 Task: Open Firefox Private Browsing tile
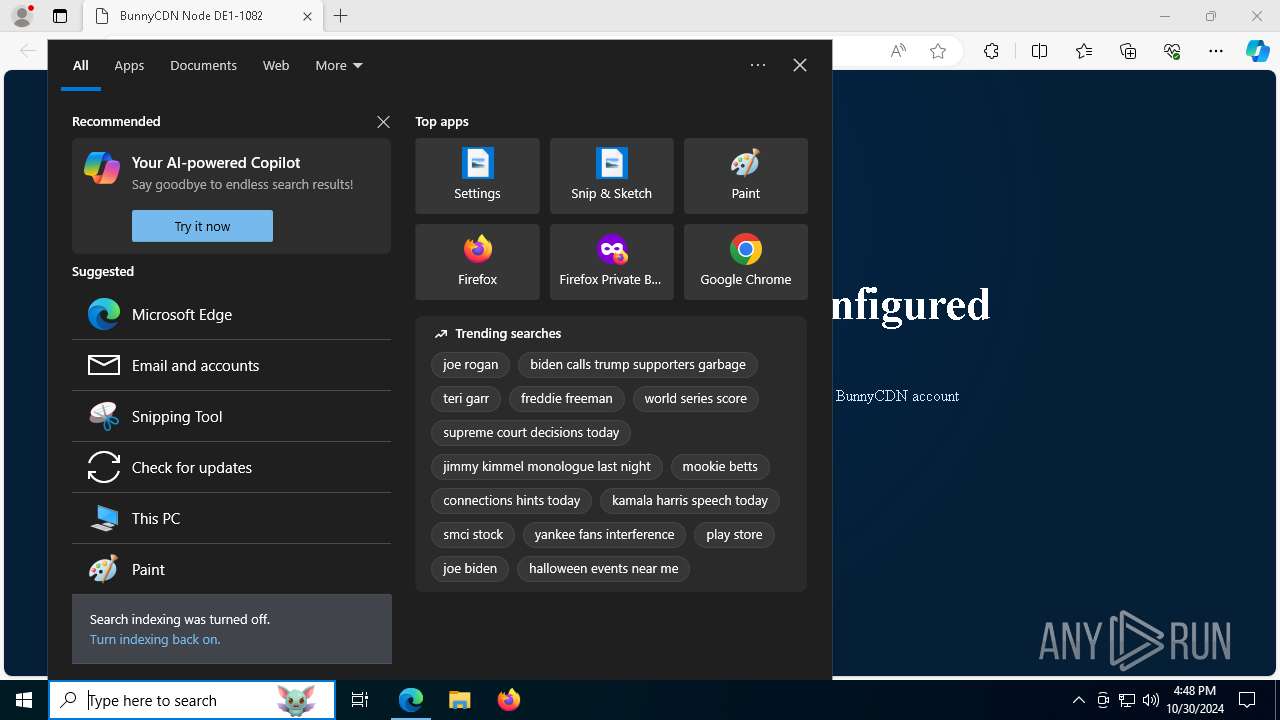[x=611, y=262]
